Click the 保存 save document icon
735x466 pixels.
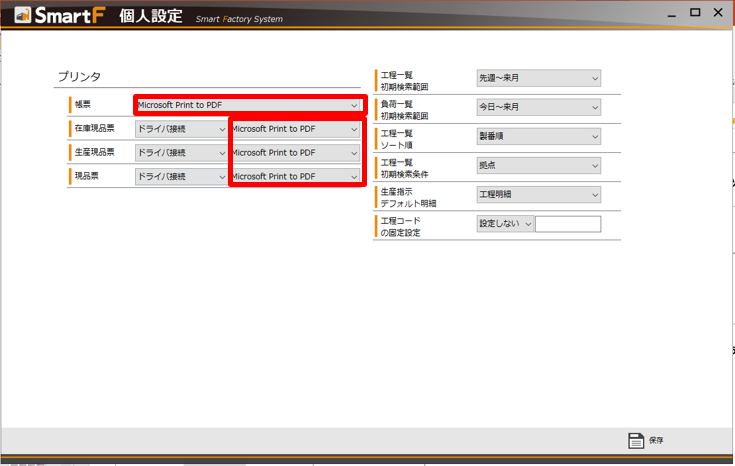(636, 441)
